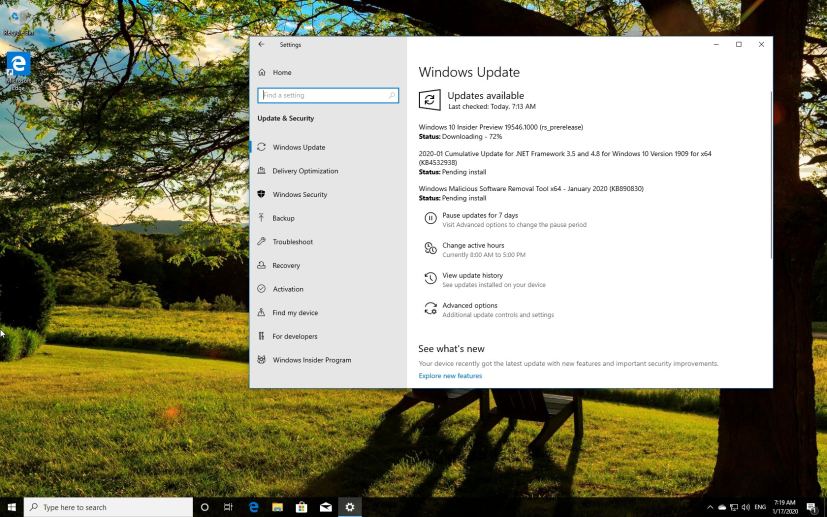Viewport: 827px width, 517px height.
Task: Click the Recycle Bin desktop icon
Action: 18,22
